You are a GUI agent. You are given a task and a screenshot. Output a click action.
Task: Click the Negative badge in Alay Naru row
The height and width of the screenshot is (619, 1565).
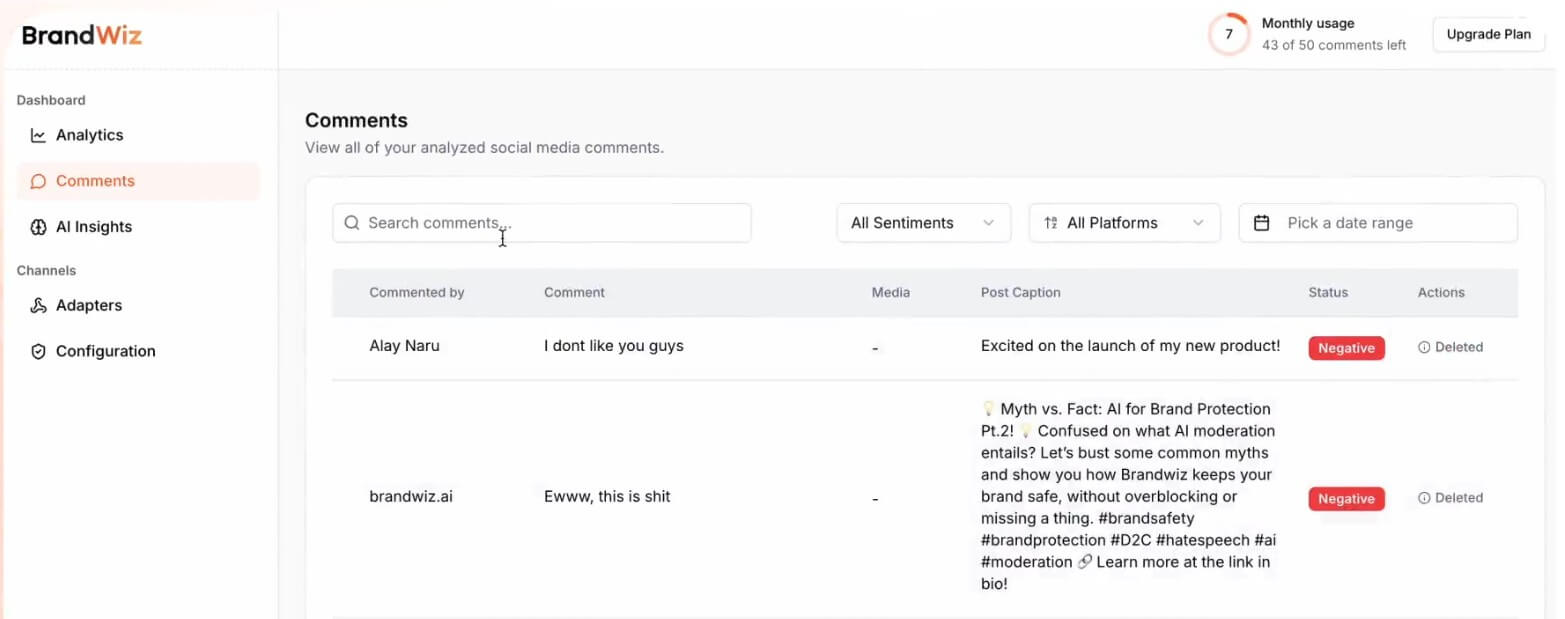coord(1346,348)
